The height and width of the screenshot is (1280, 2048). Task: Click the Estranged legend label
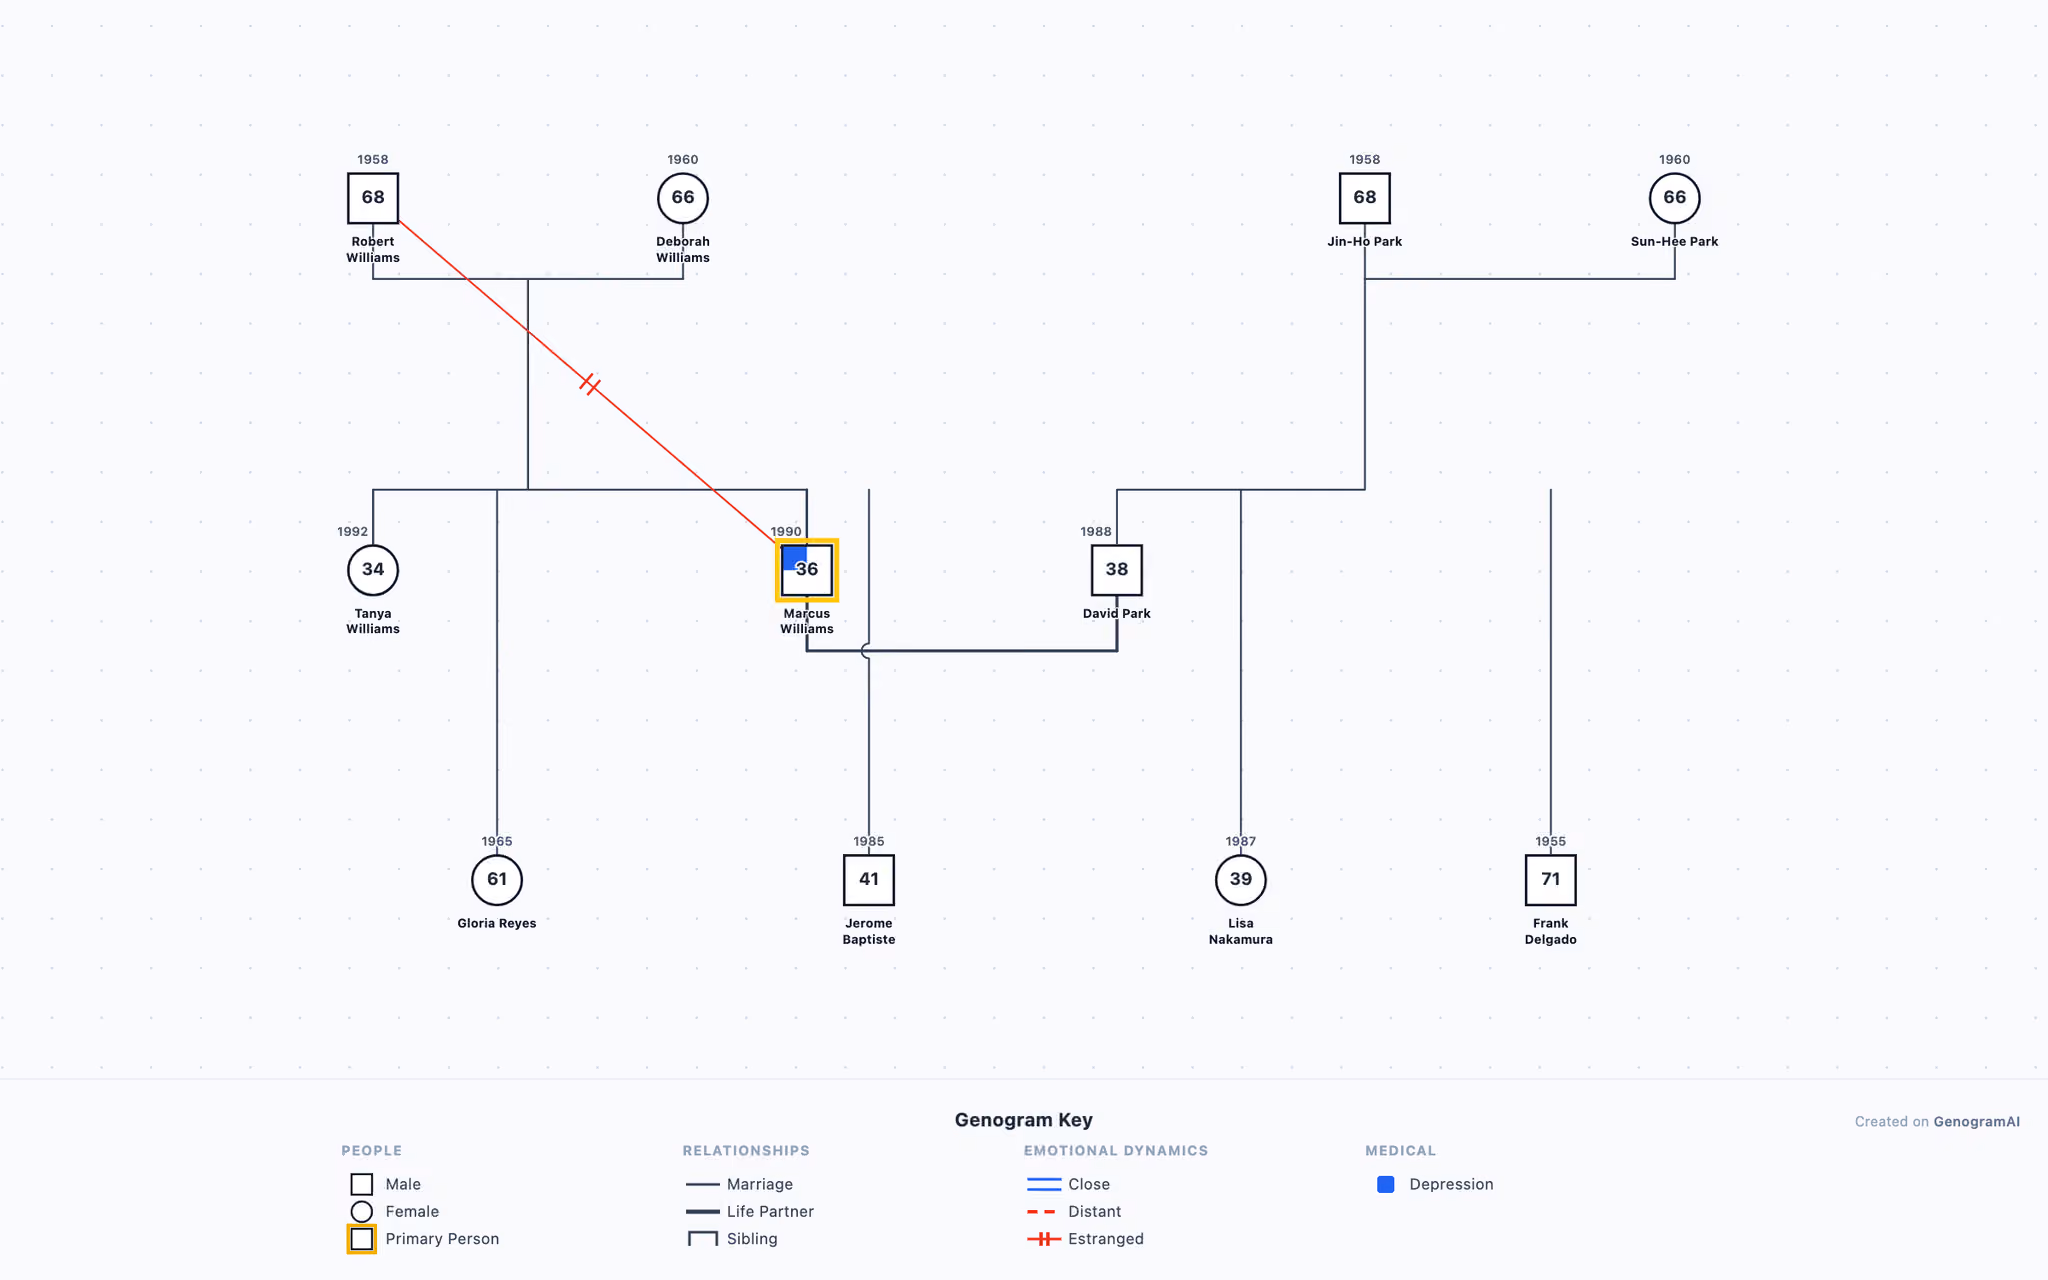[x=1106, y=1239]
